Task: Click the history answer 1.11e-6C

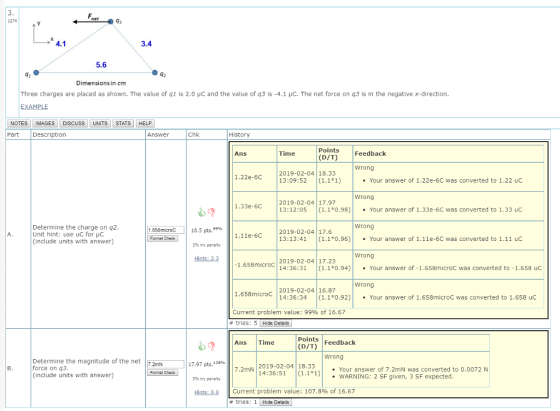Action: (248, 236)
